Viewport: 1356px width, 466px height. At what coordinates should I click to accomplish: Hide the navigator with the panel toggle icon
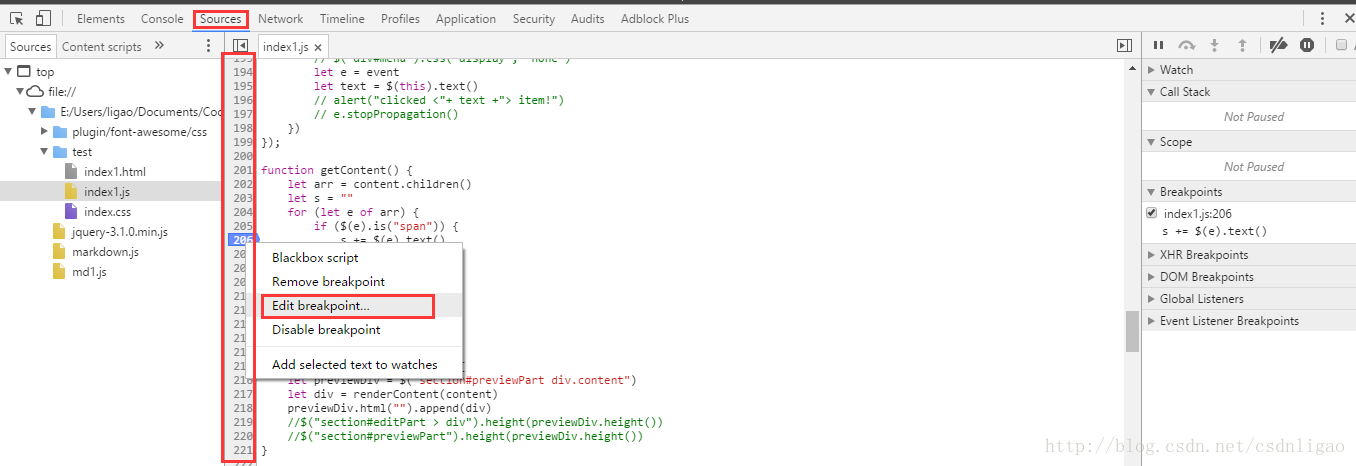point(240,46)
